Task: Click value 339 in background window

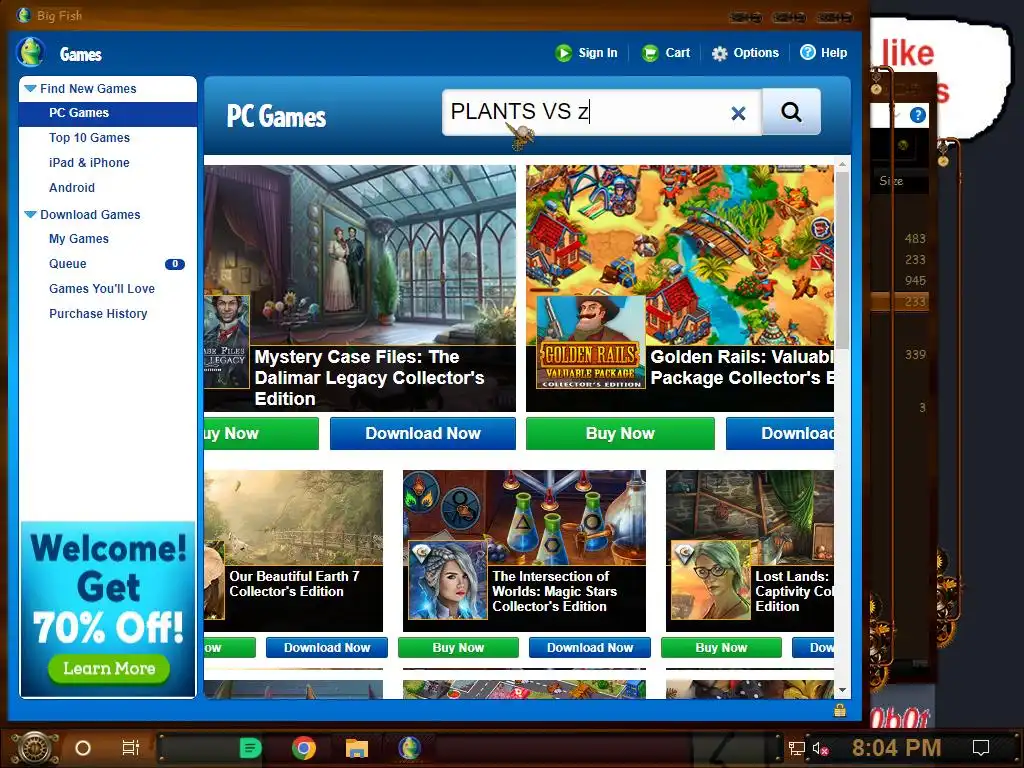Action: [915, 355]
